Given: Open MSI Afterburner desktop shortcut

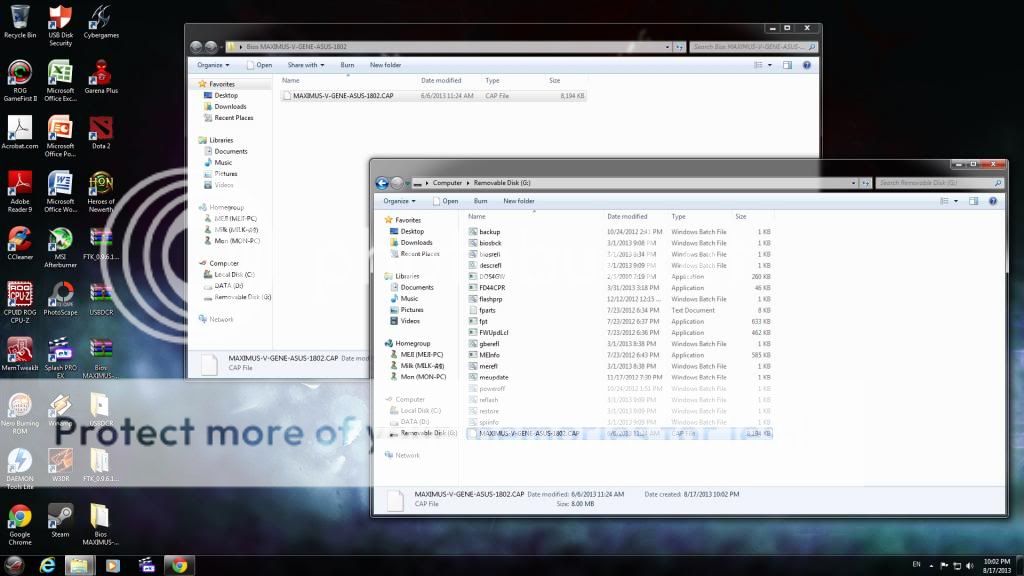Looking at the screenshot, I should (60, 239).
